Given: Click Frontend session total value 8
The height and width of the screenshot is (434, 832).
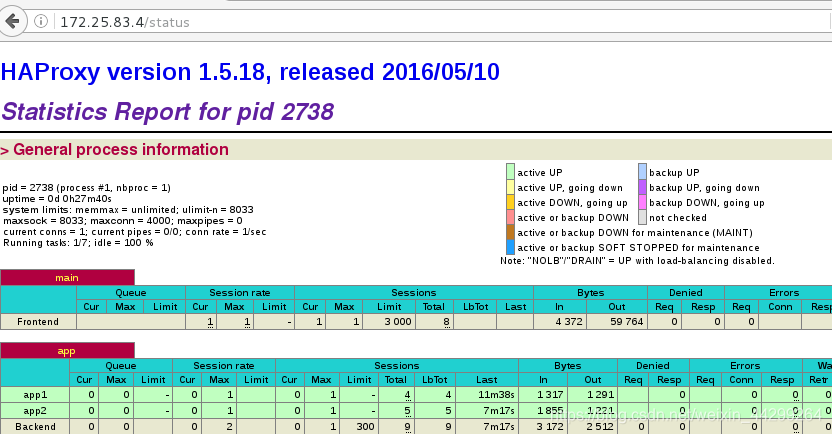Looking at the screenshot, I should coord(446,322).
